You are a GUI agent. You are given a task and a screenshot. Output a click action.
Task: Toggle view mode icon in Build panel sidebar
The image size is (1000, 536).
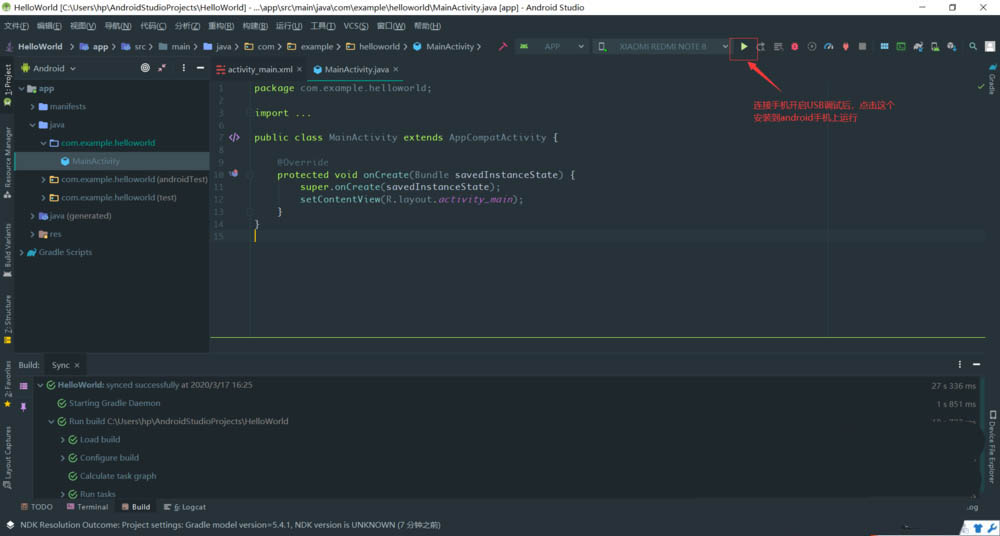24,386
